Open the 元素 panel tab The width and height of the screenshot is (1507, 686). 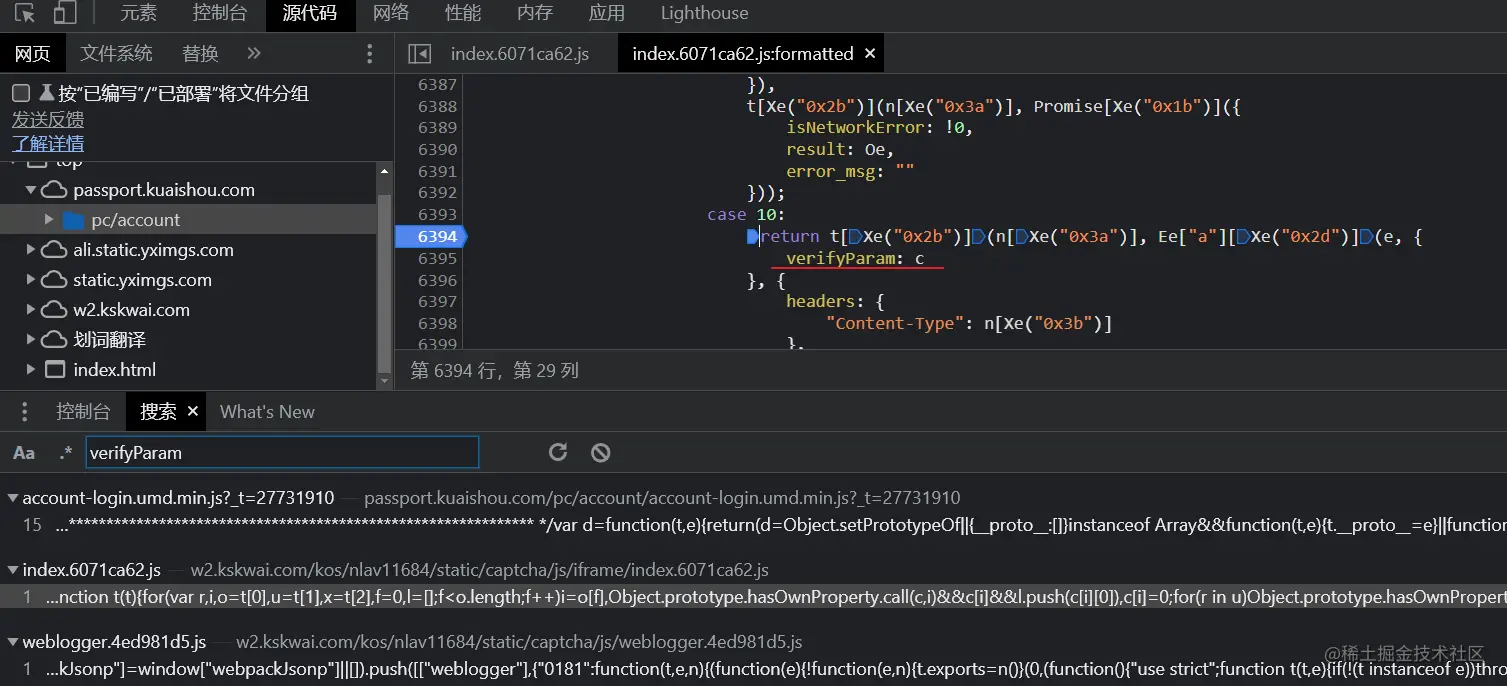pos(139,13)
